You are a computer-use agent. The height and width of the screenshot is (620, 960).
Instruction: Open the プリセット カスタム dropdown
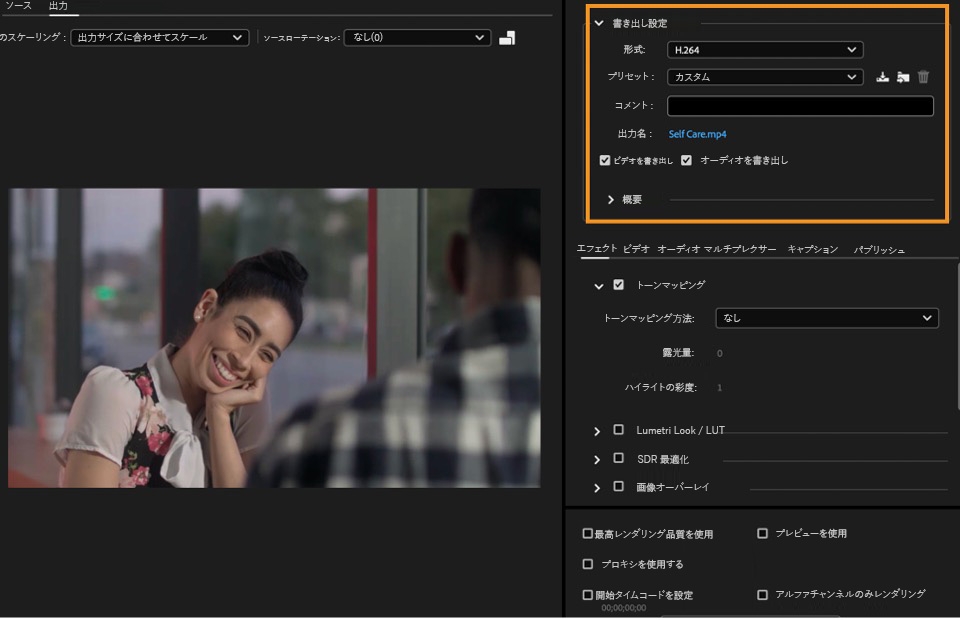[x=766, y=77]
